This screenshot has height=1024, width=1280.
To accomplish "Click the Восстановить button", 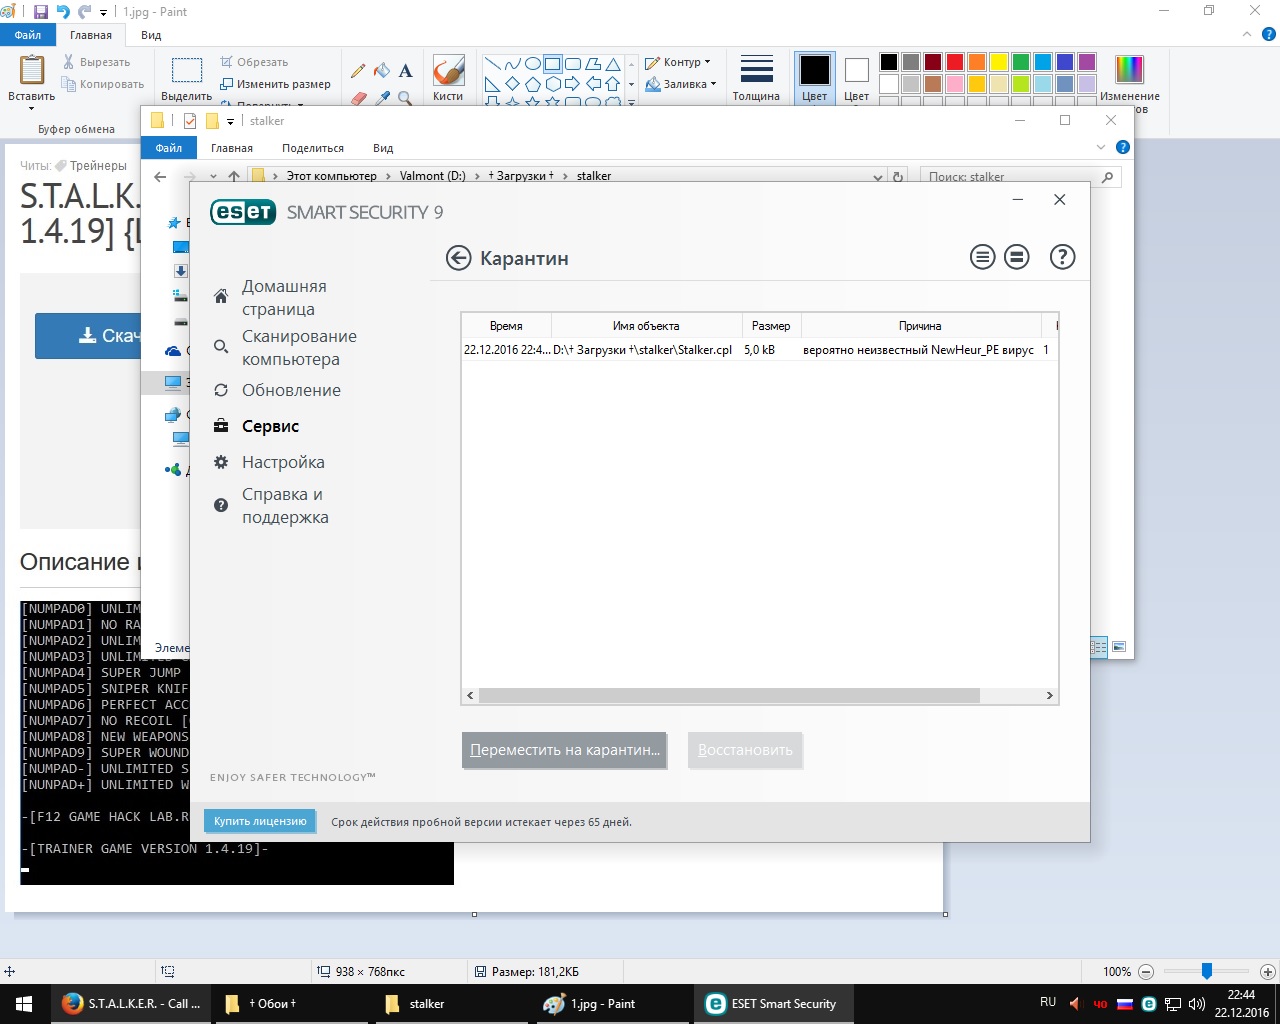I will 745,750.
